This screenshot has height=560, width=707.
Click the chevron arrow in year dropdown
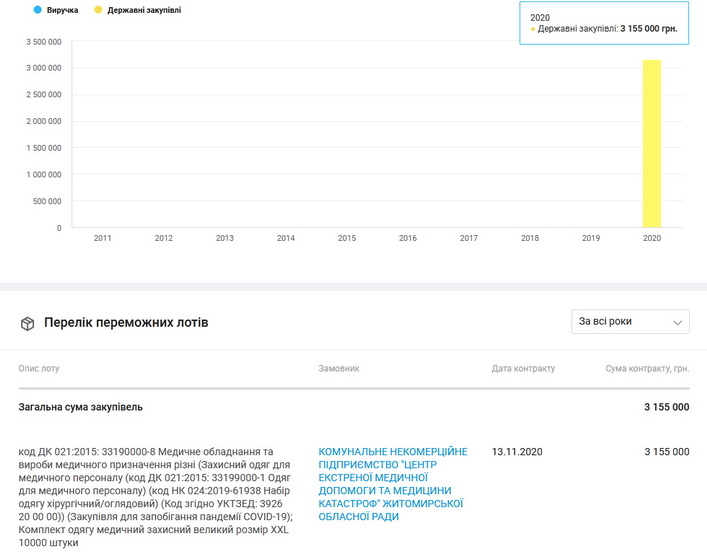(x=678, y=323)
